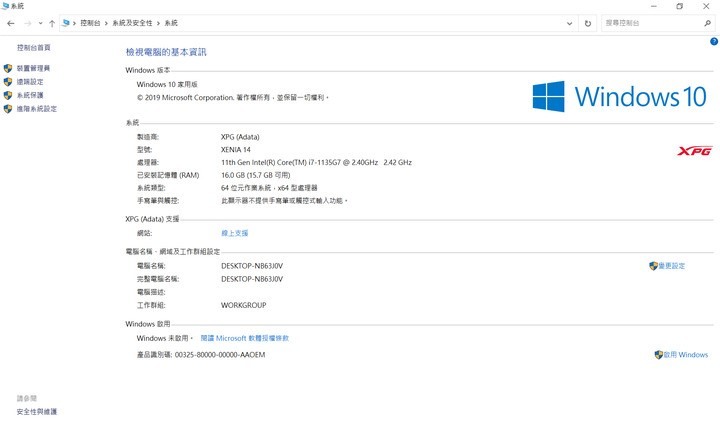
Task: Select the computer name DESKTOP-NB63J0V
Action: coord(252,266)
